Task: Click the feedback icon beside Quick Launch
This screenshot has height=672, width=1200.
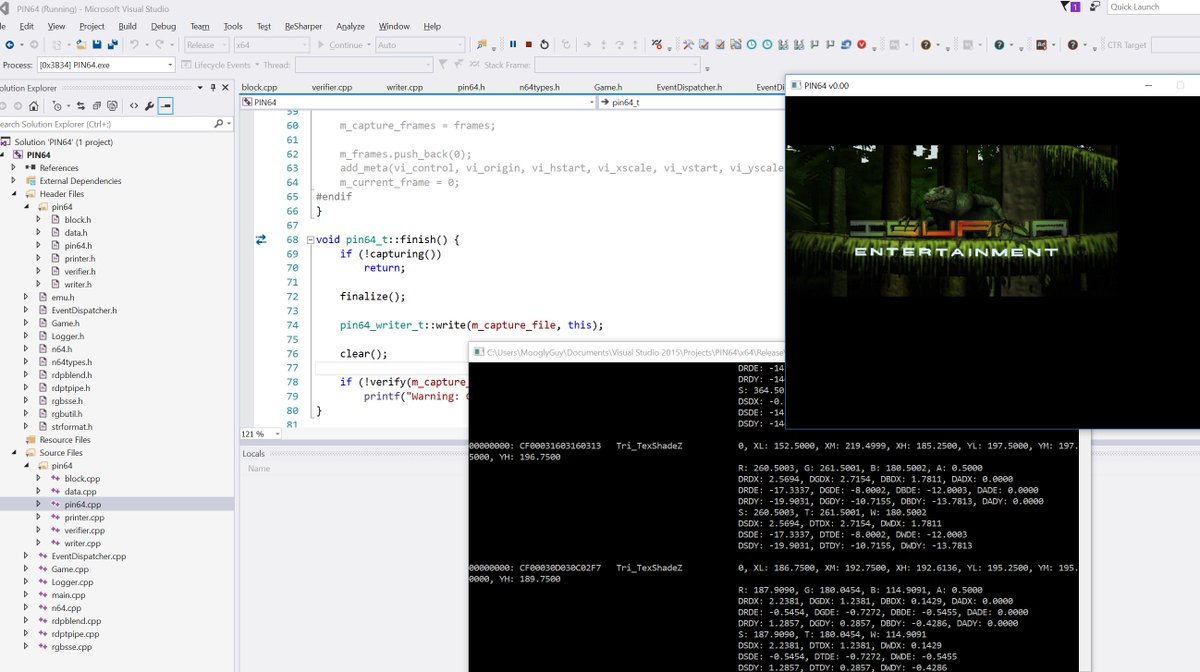Action: (x=1095, y=7)
